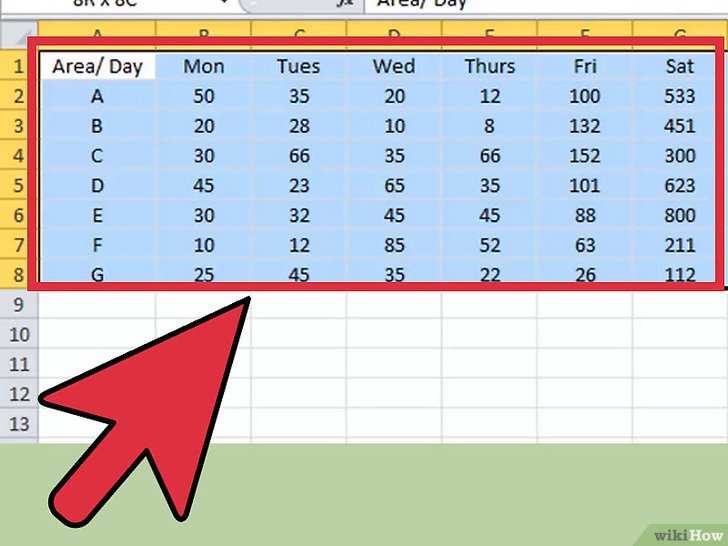The image size is (728, 546).
Task: Select the cell containing 533
Action: pos(680,96)
